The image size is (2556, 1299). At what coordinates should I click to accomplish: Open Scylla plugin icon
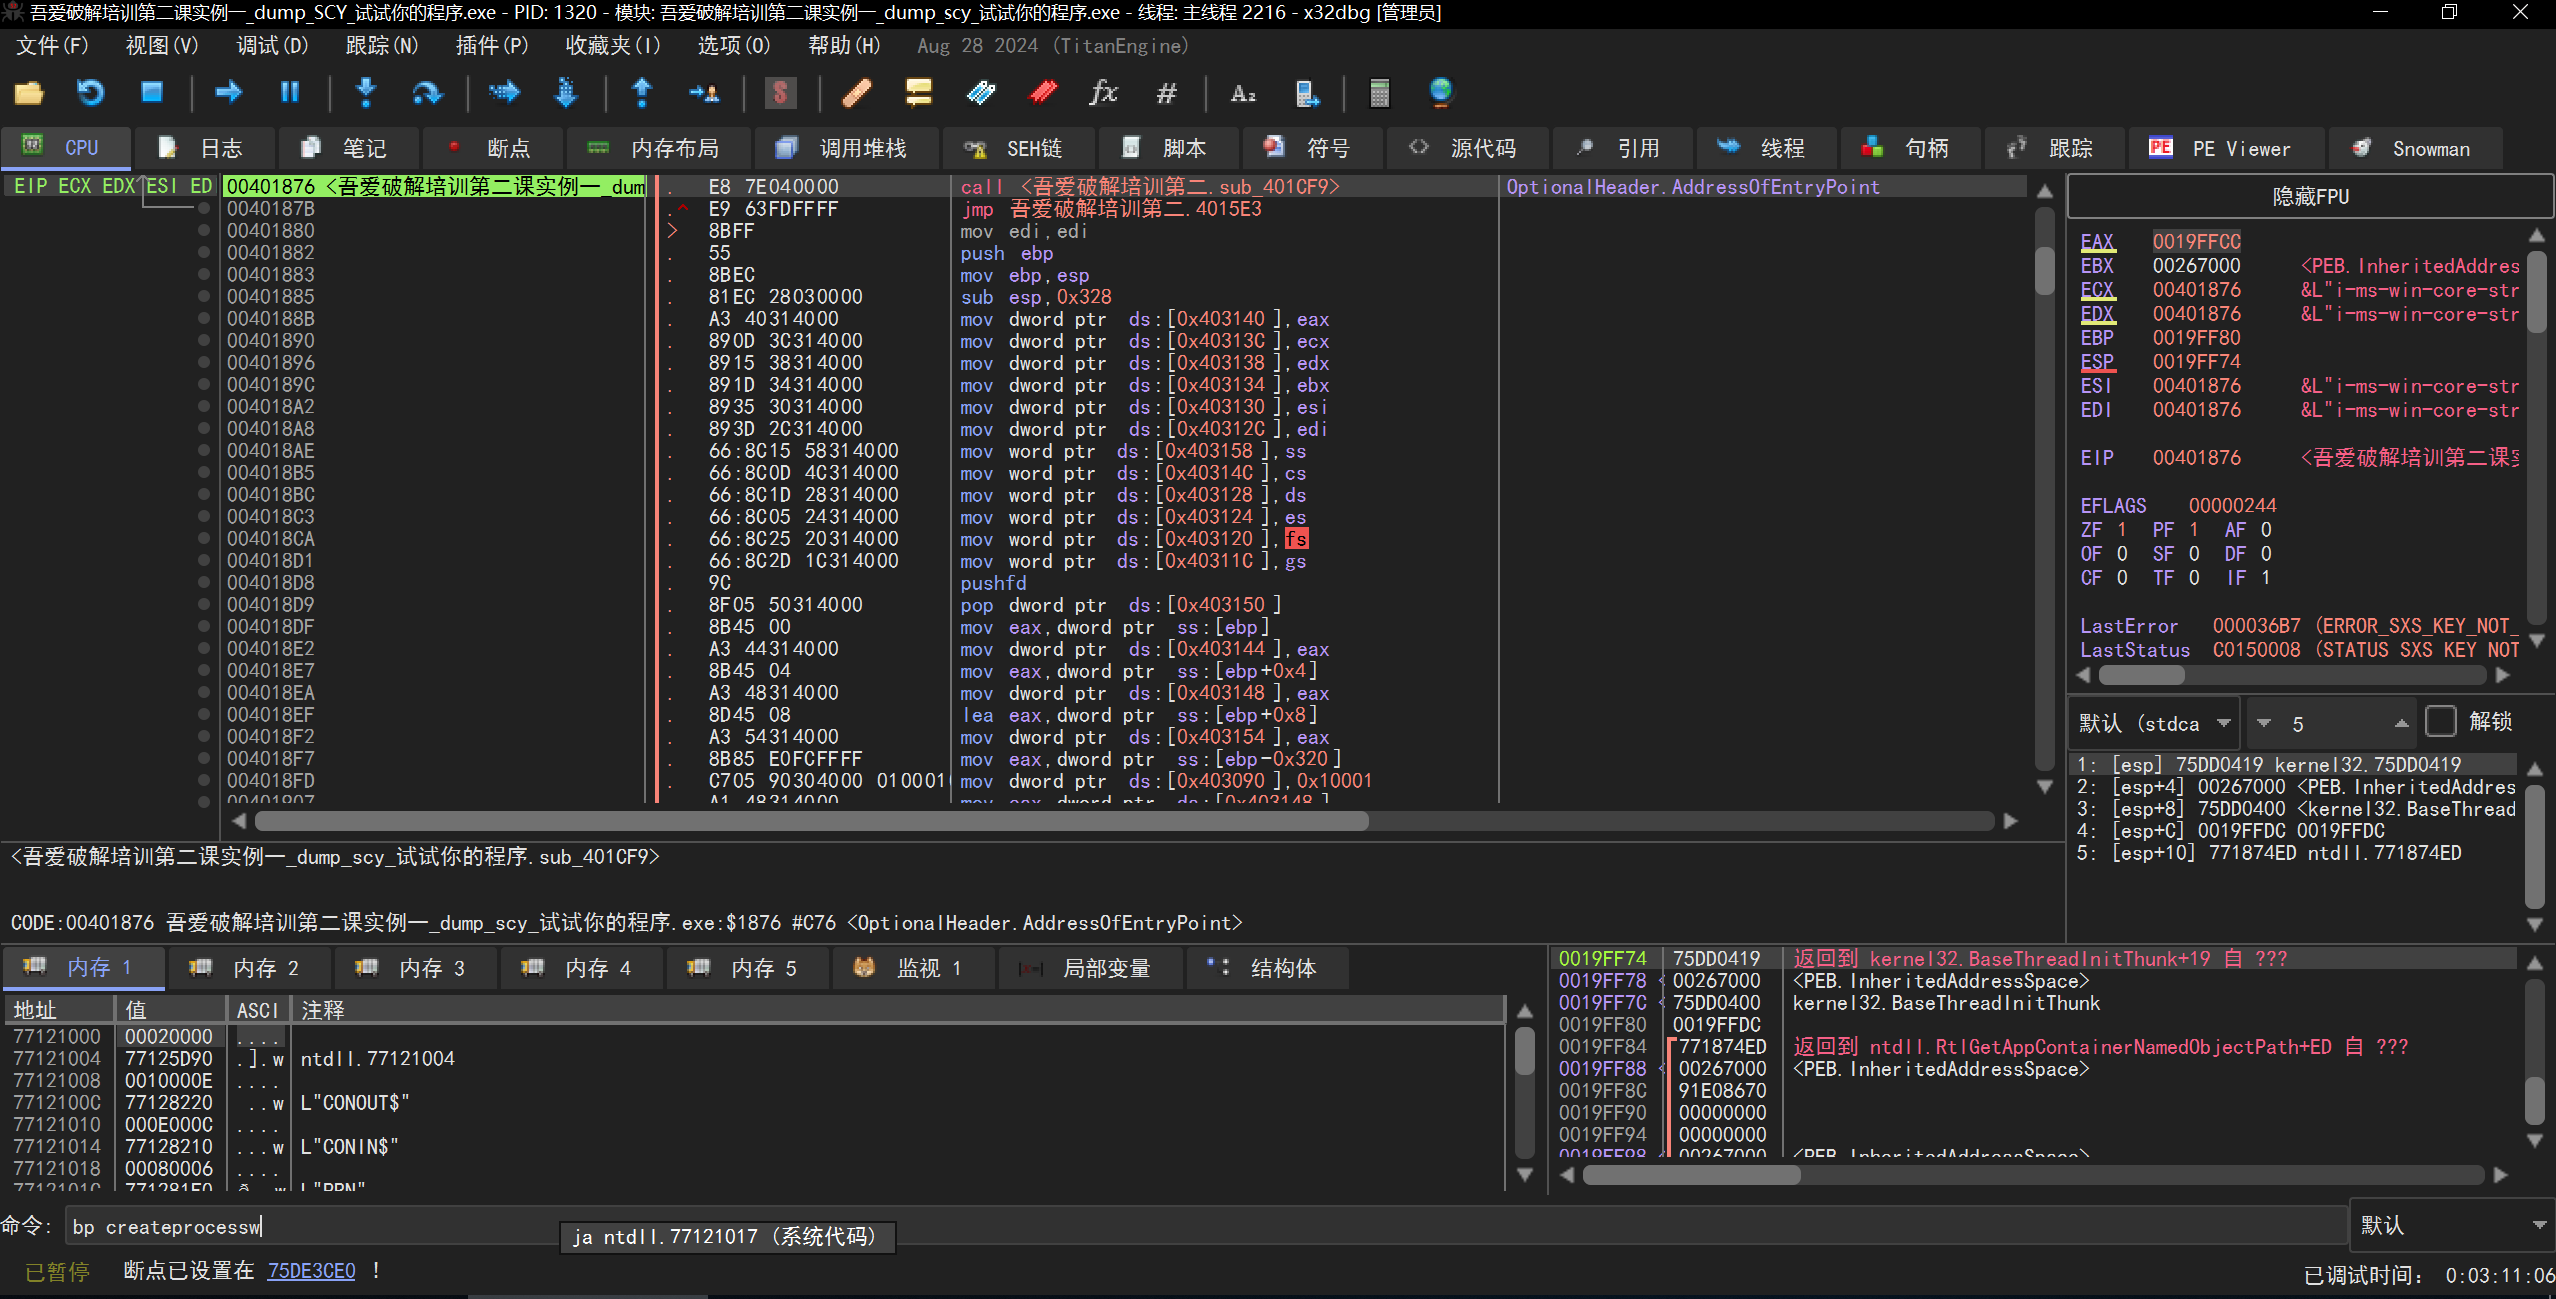[780, 93]
